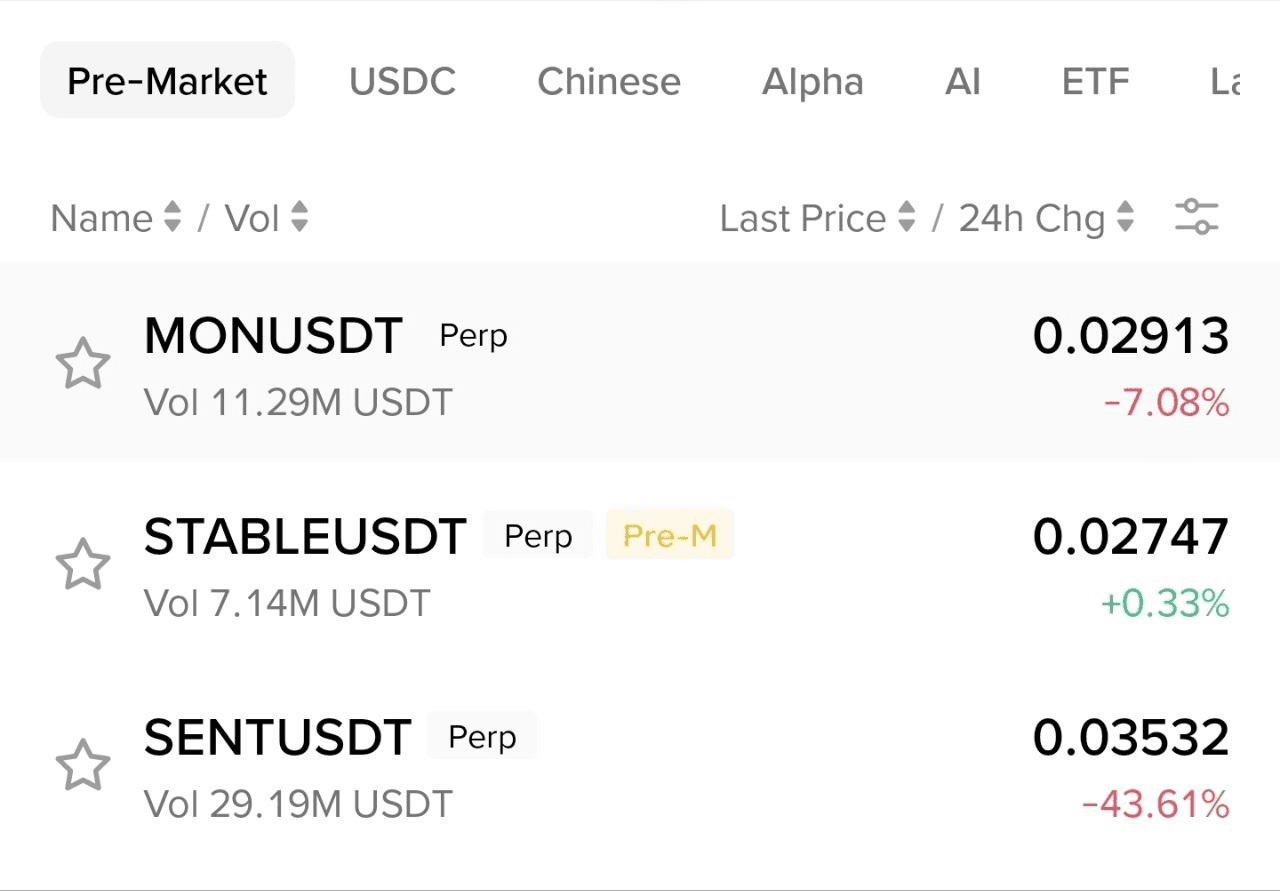Open the ETF tab
The height and width of the screenshot is (891, 1280).
click(1095, 81)
